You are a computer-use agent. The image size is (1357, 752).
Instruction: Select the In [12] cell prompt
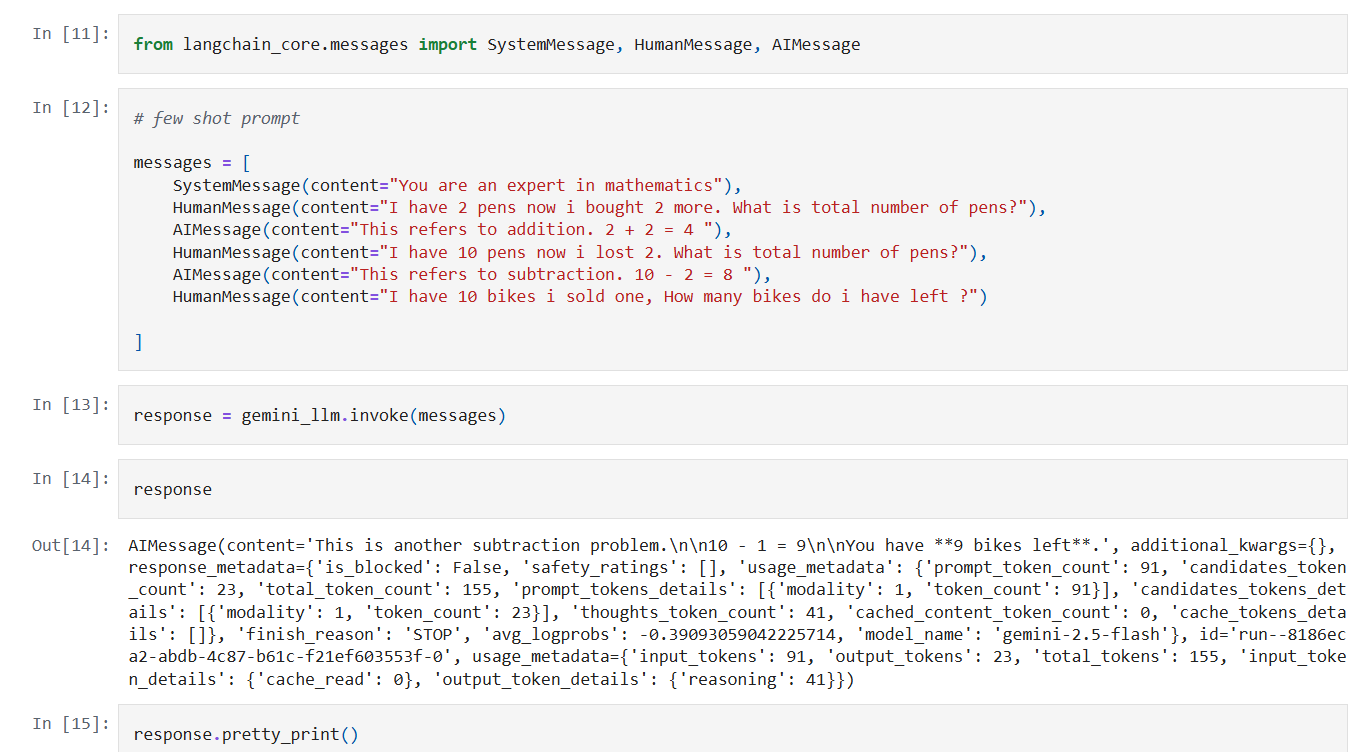pos(70,108)
